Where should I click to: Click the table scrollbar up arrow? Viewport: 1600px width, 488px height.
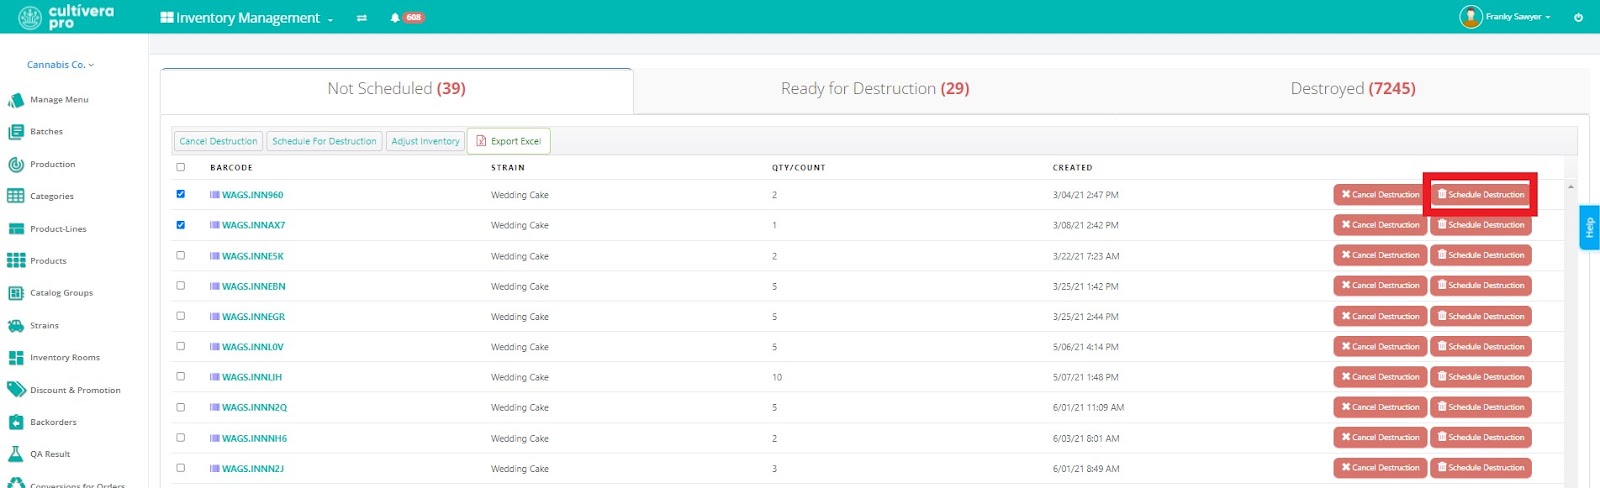coord(1571,187)
